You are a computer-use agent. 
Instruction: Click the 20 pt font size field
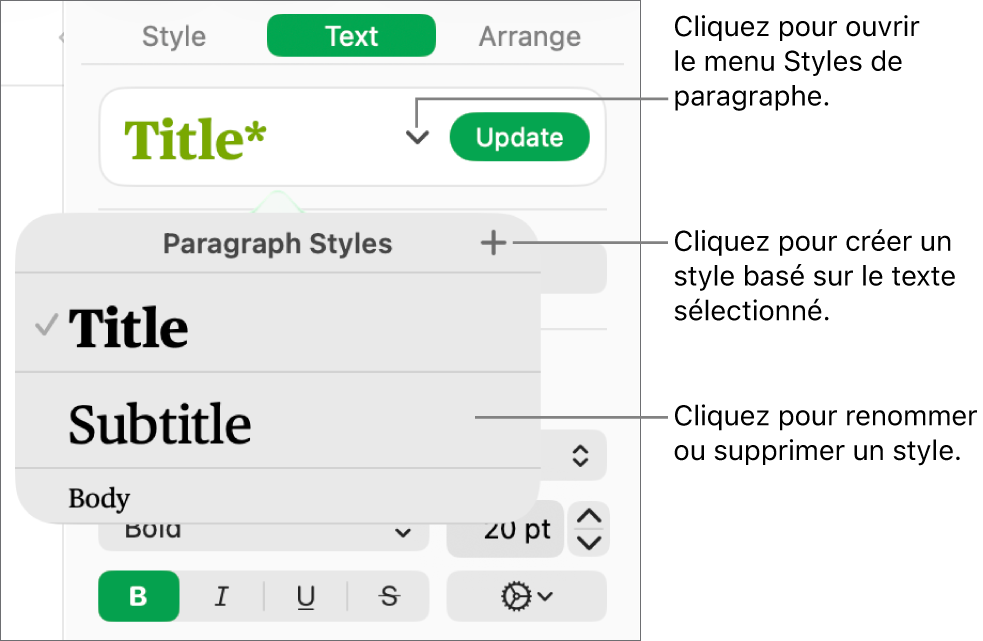(x=505, y=529)
